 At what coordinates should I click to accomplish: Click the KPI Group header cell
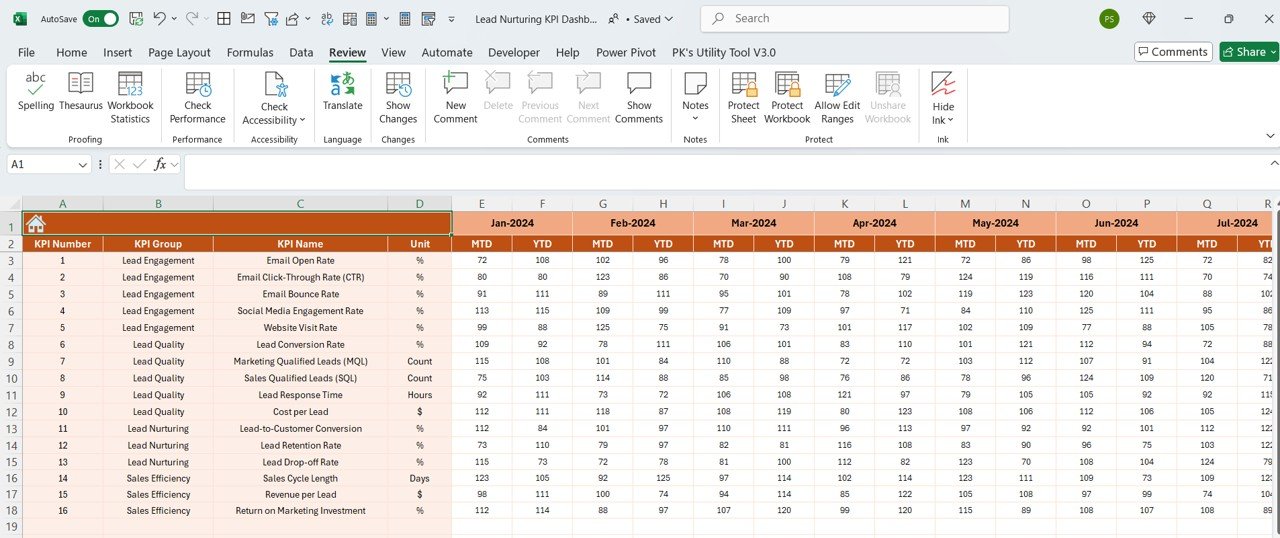tap(158, 244)
